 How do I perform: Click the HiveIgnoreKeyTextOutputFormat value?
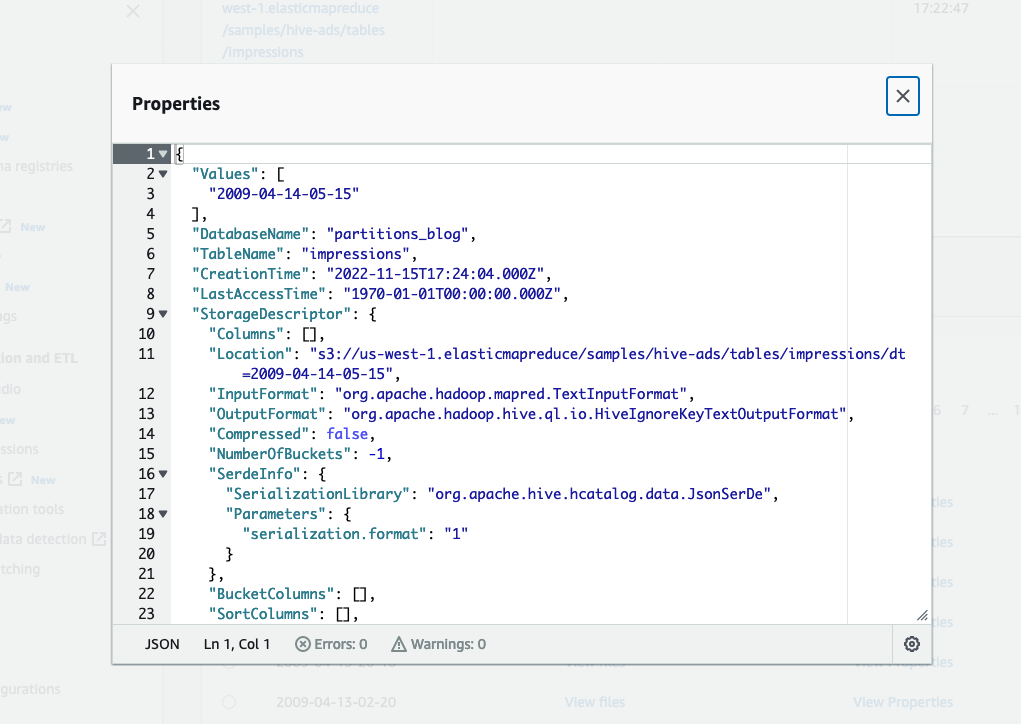(x=595, y=414)
